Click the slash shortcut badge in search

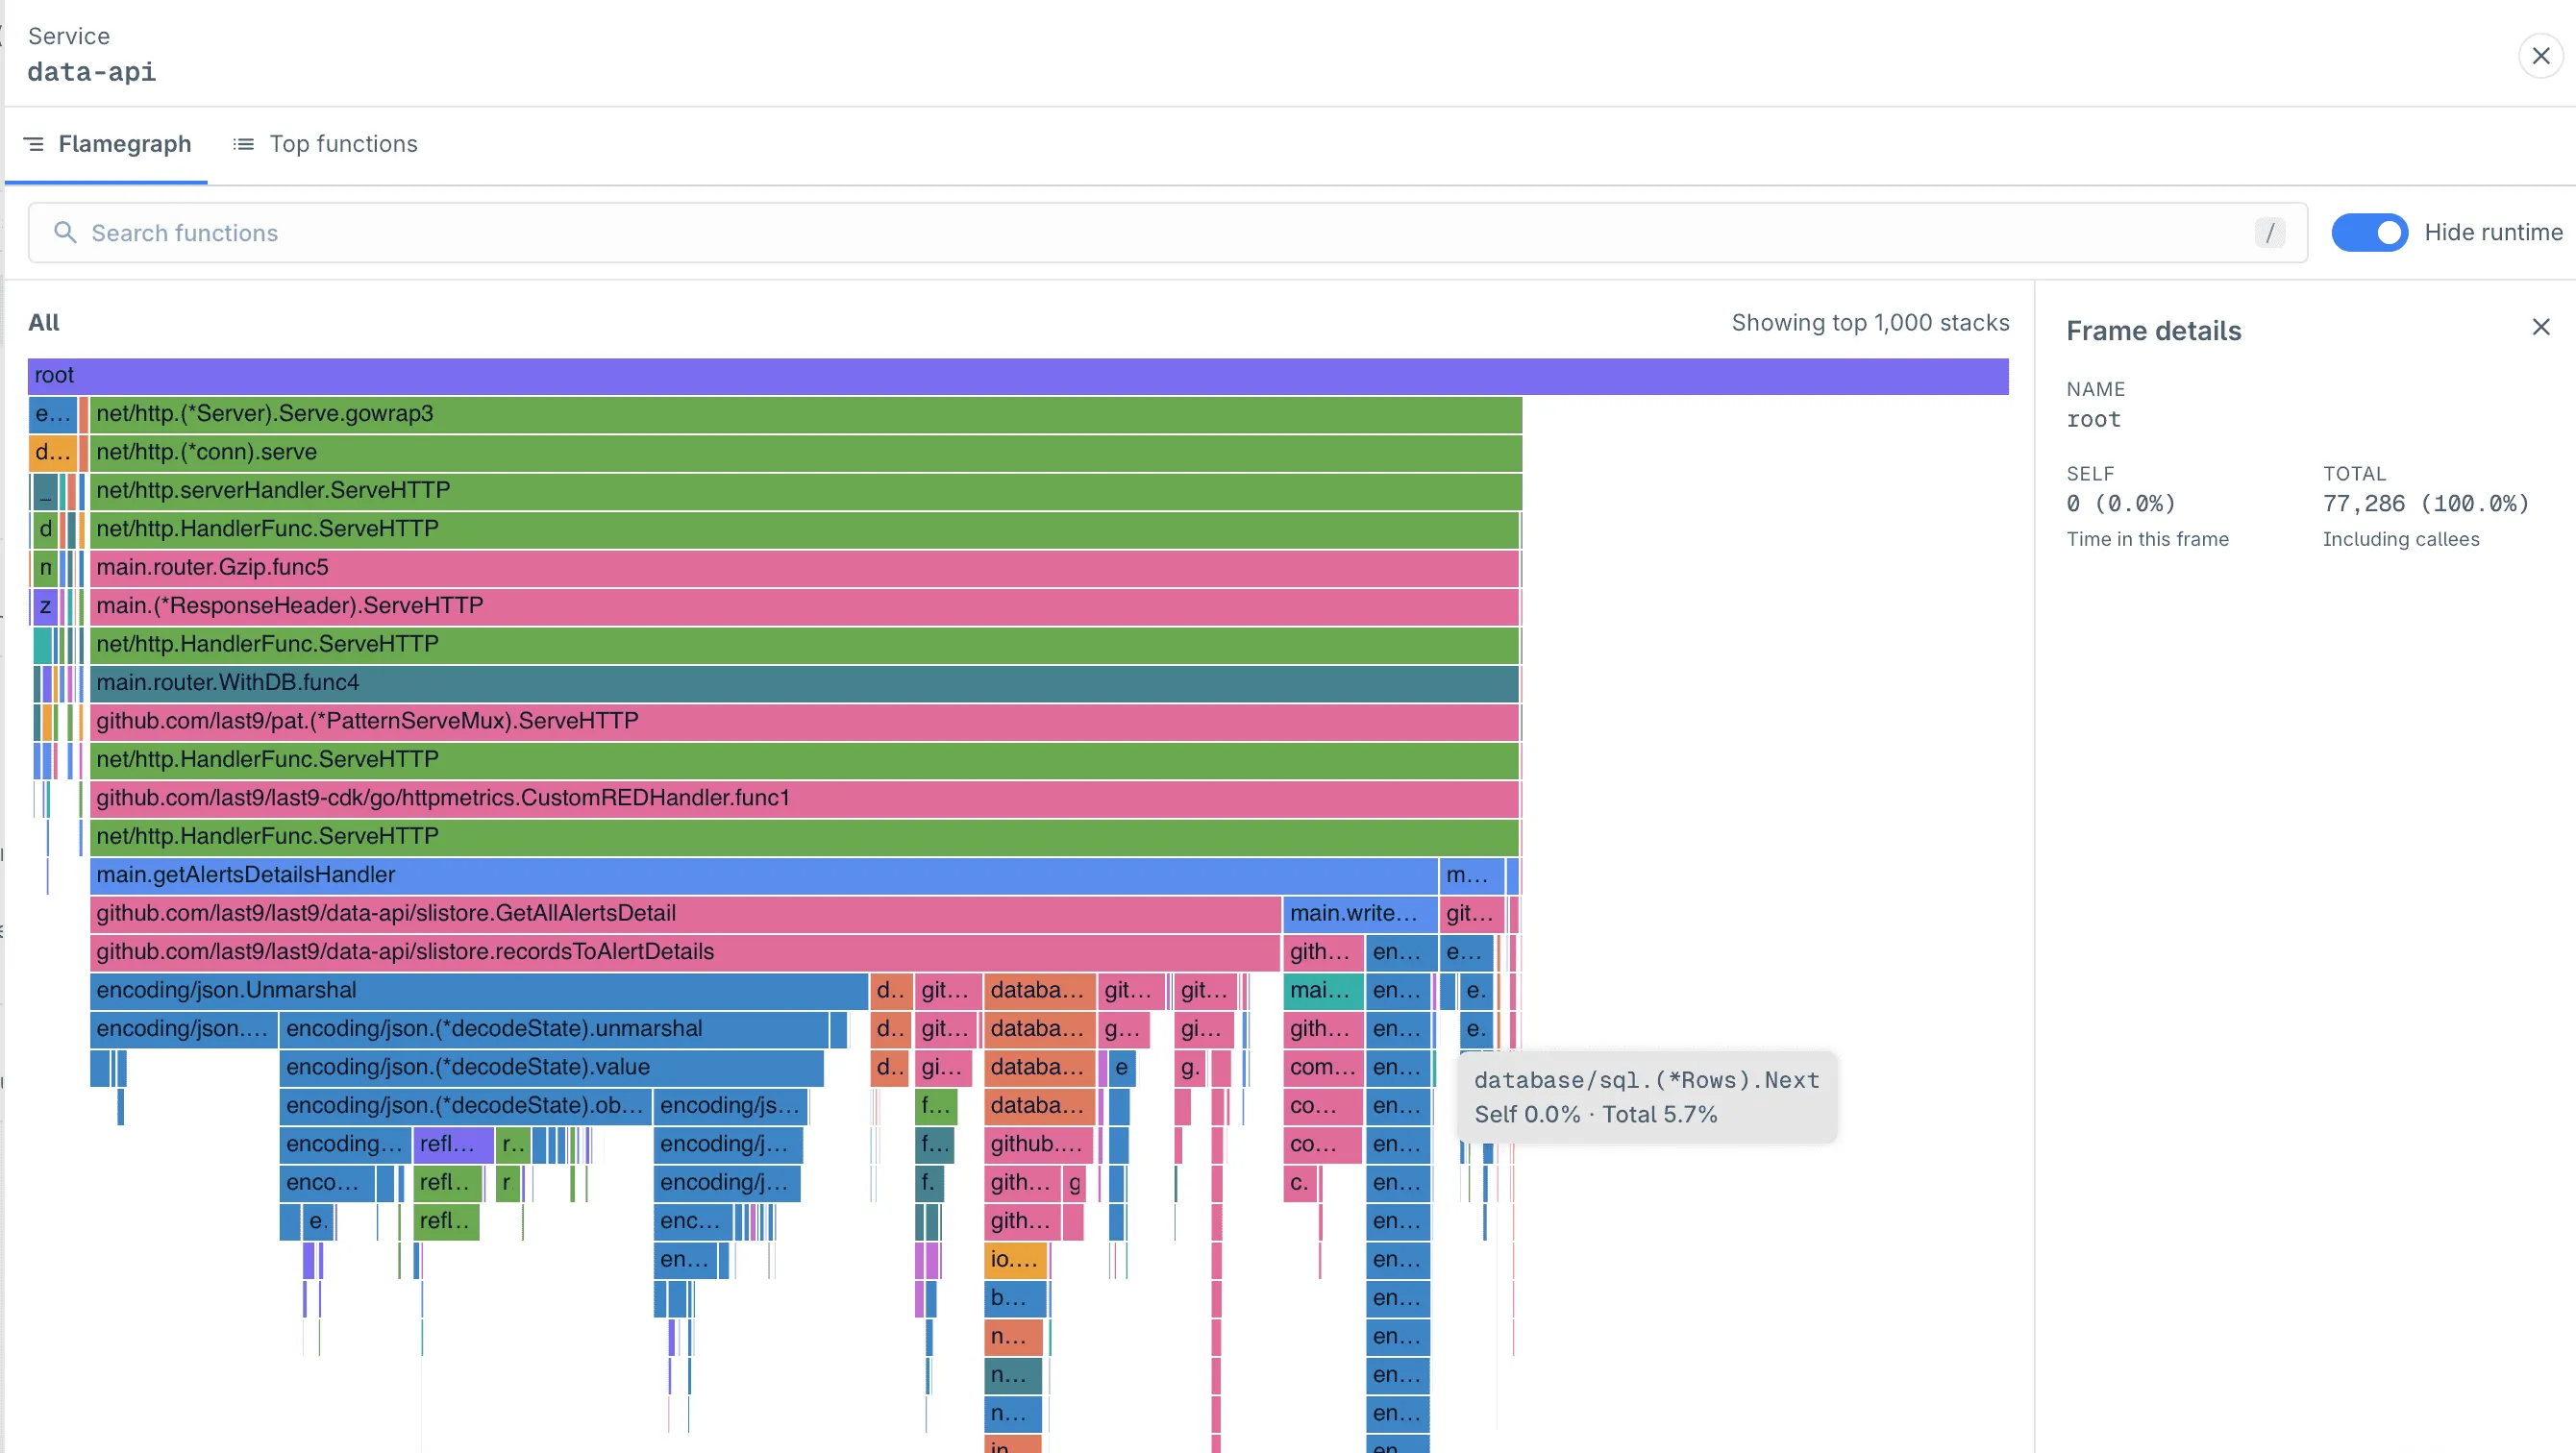[2270, 232]
